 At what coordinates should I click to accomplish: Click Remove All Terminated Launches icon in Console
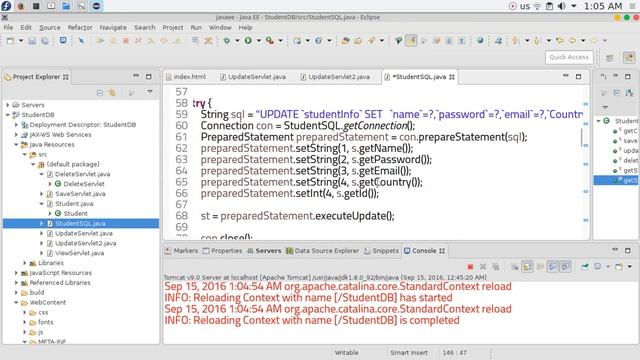coord(496,267)
